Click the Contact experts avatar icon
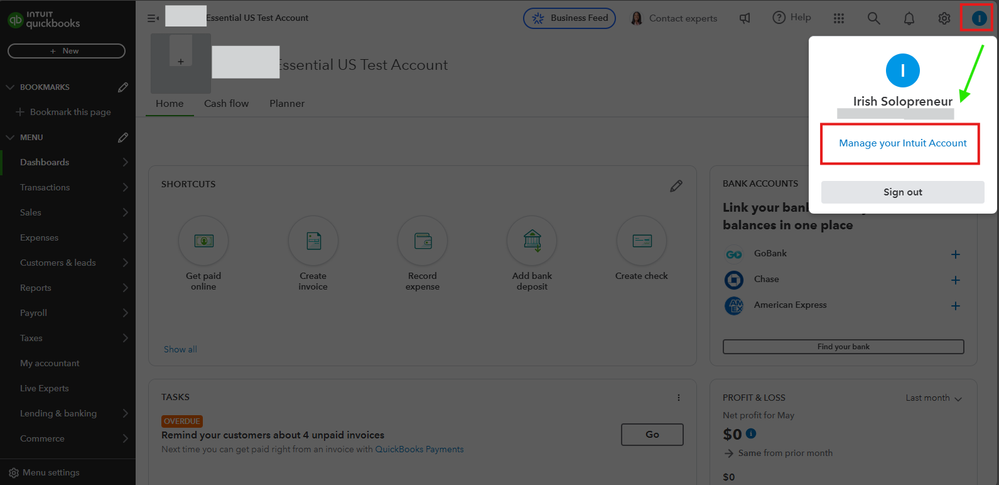The width and height of the screenshot is (999, 485). [636, 18]
